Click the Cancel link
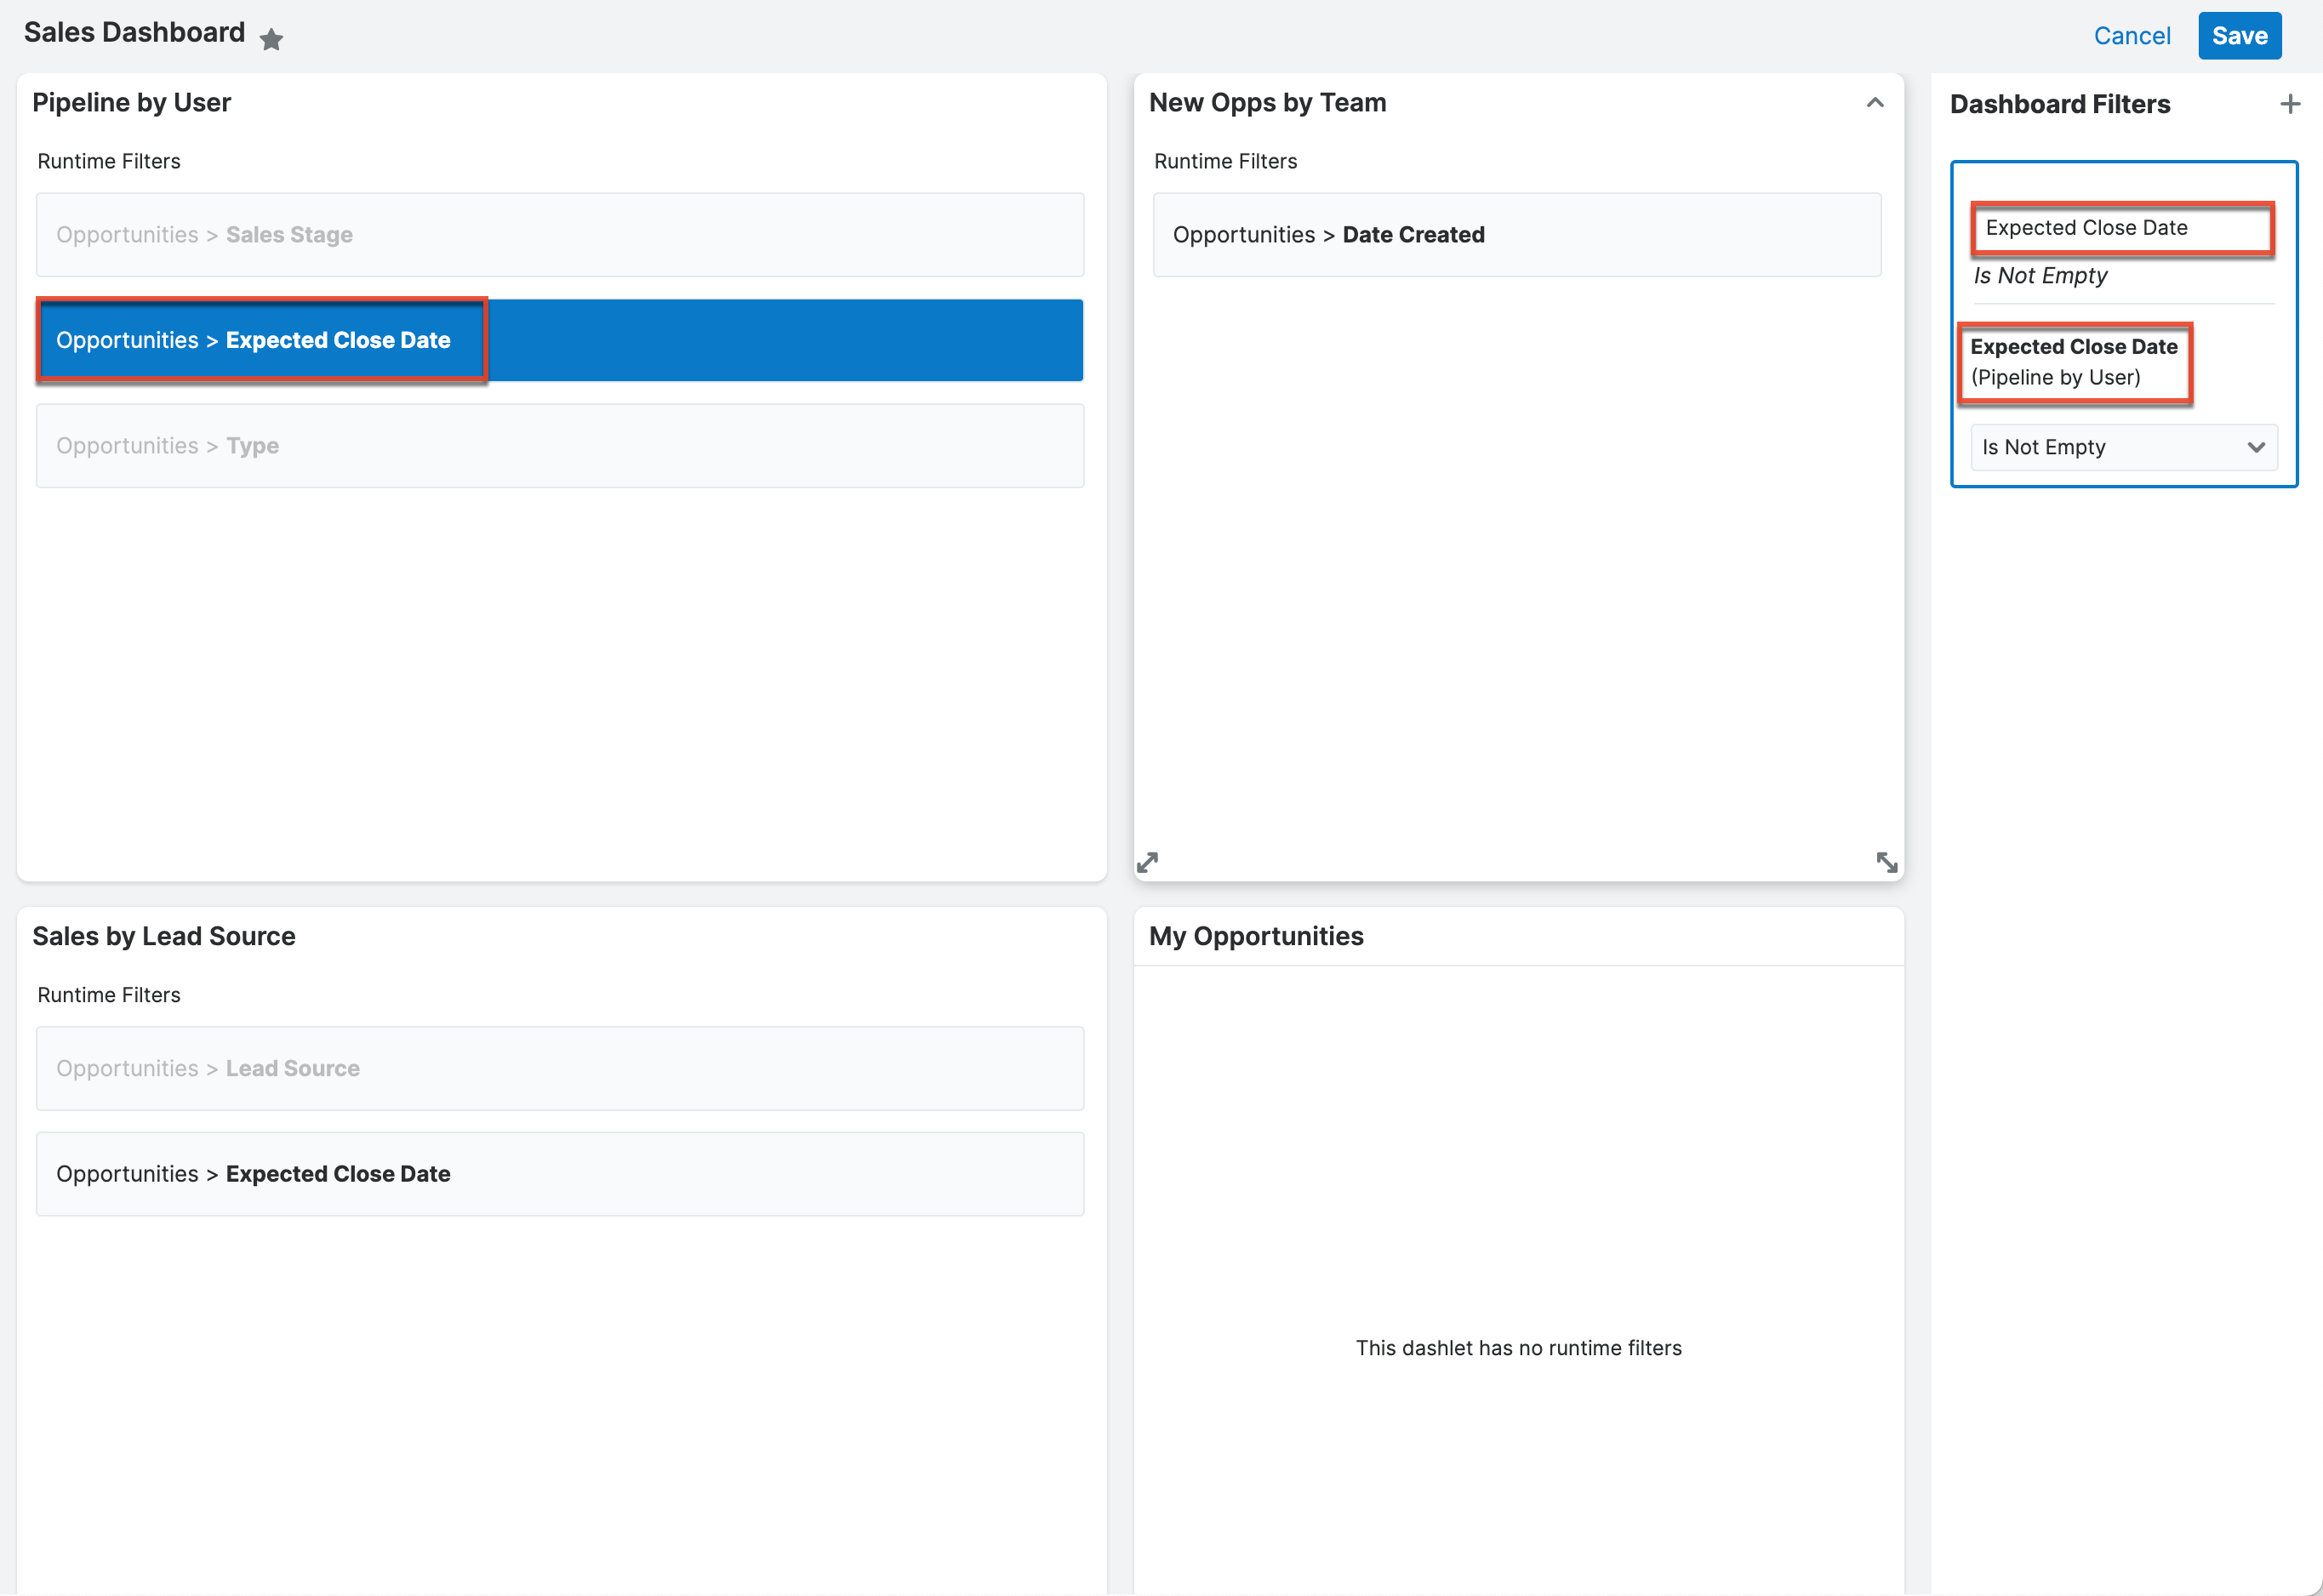 2132,35
